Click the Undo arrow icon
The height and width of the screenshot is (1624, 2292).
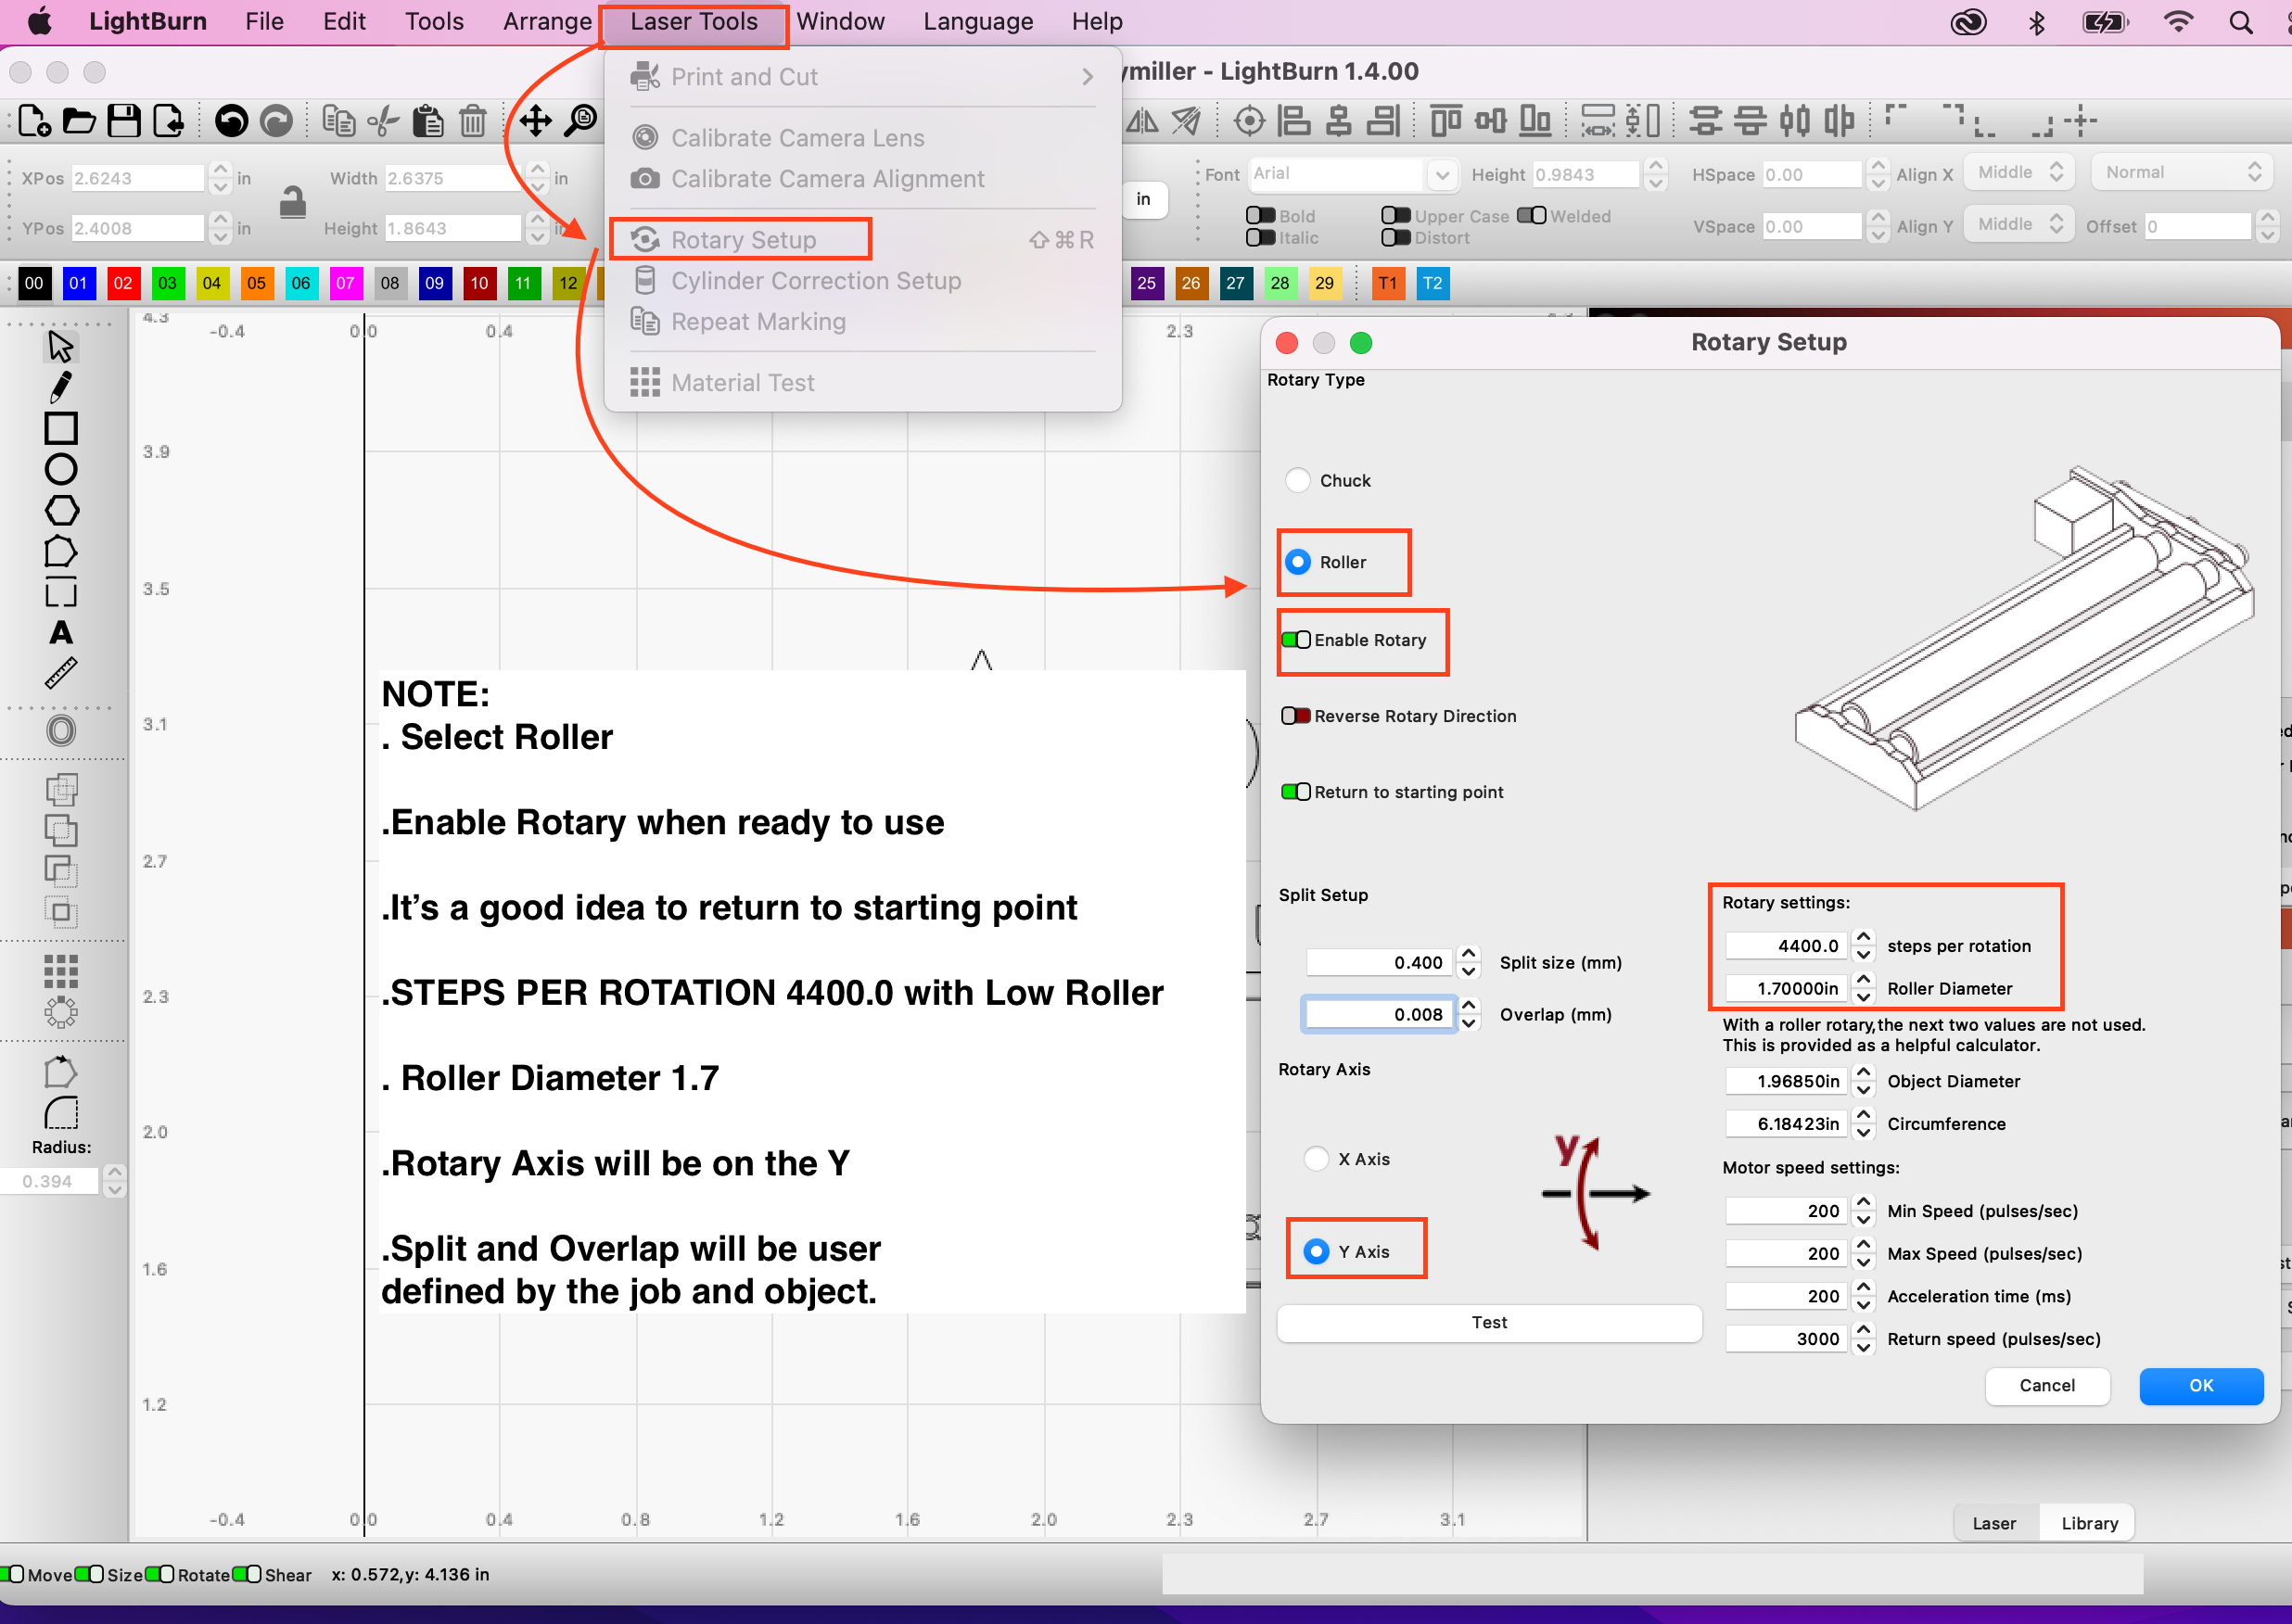tap(231, 121)
